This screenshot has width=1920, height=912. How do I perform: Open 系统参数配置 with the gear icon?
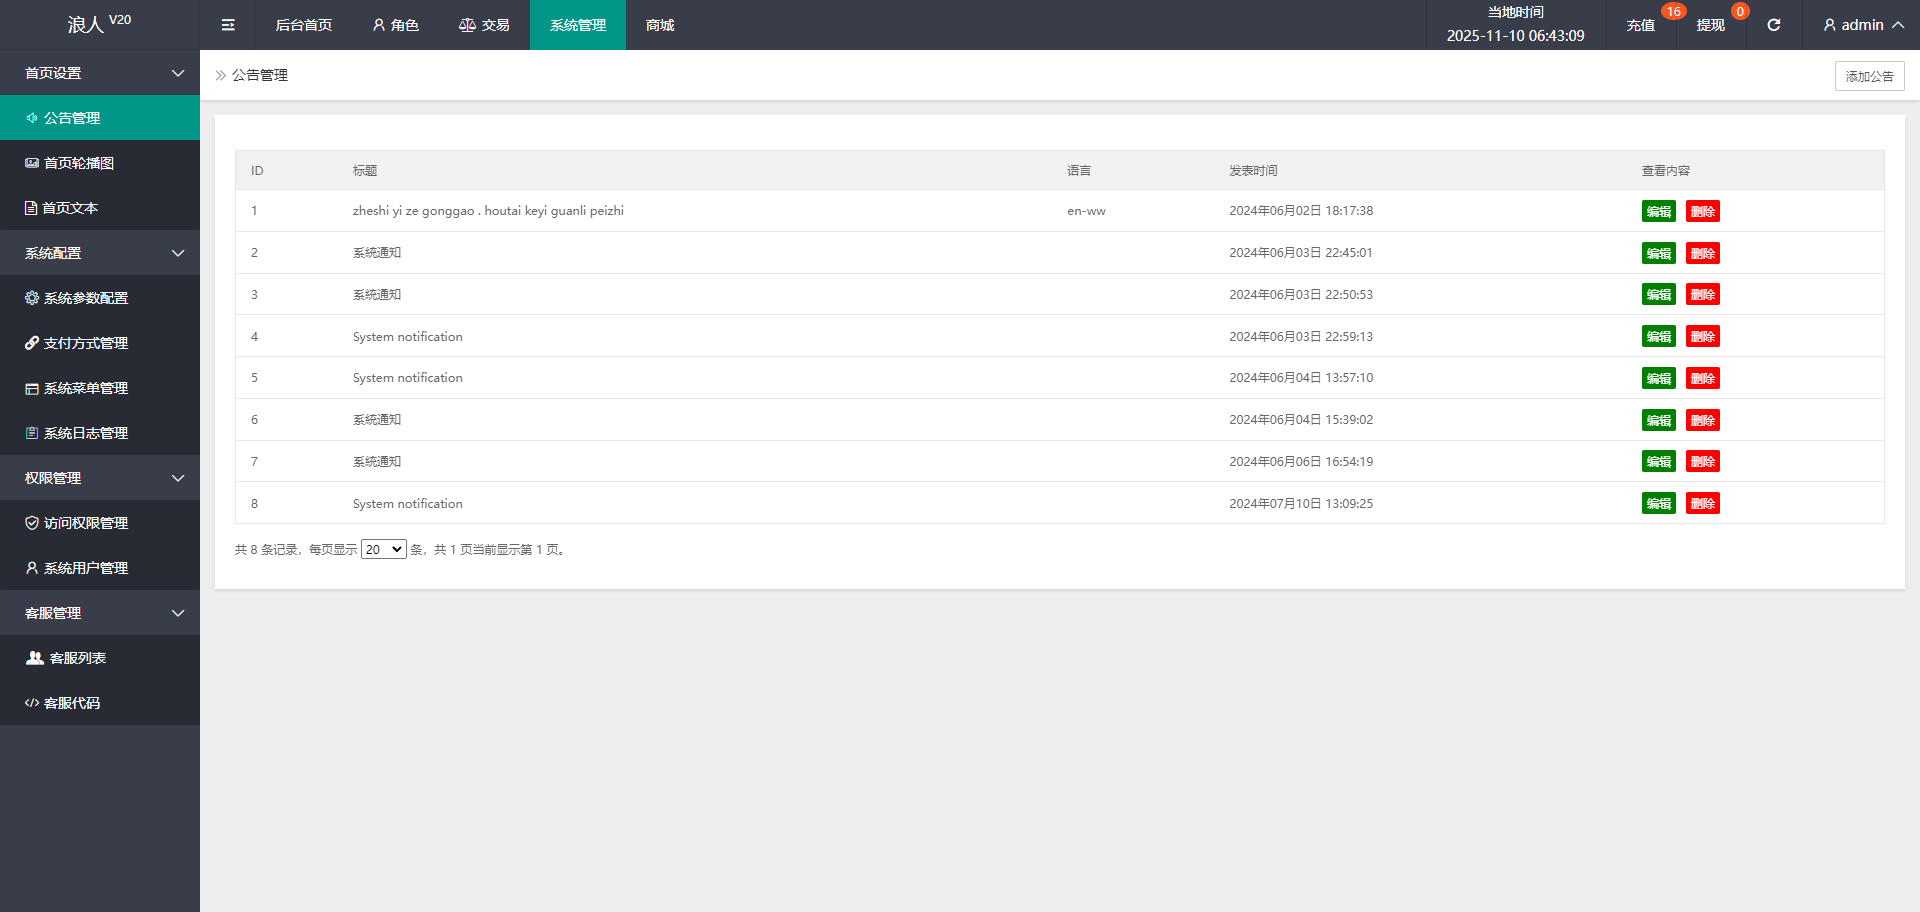77,298
